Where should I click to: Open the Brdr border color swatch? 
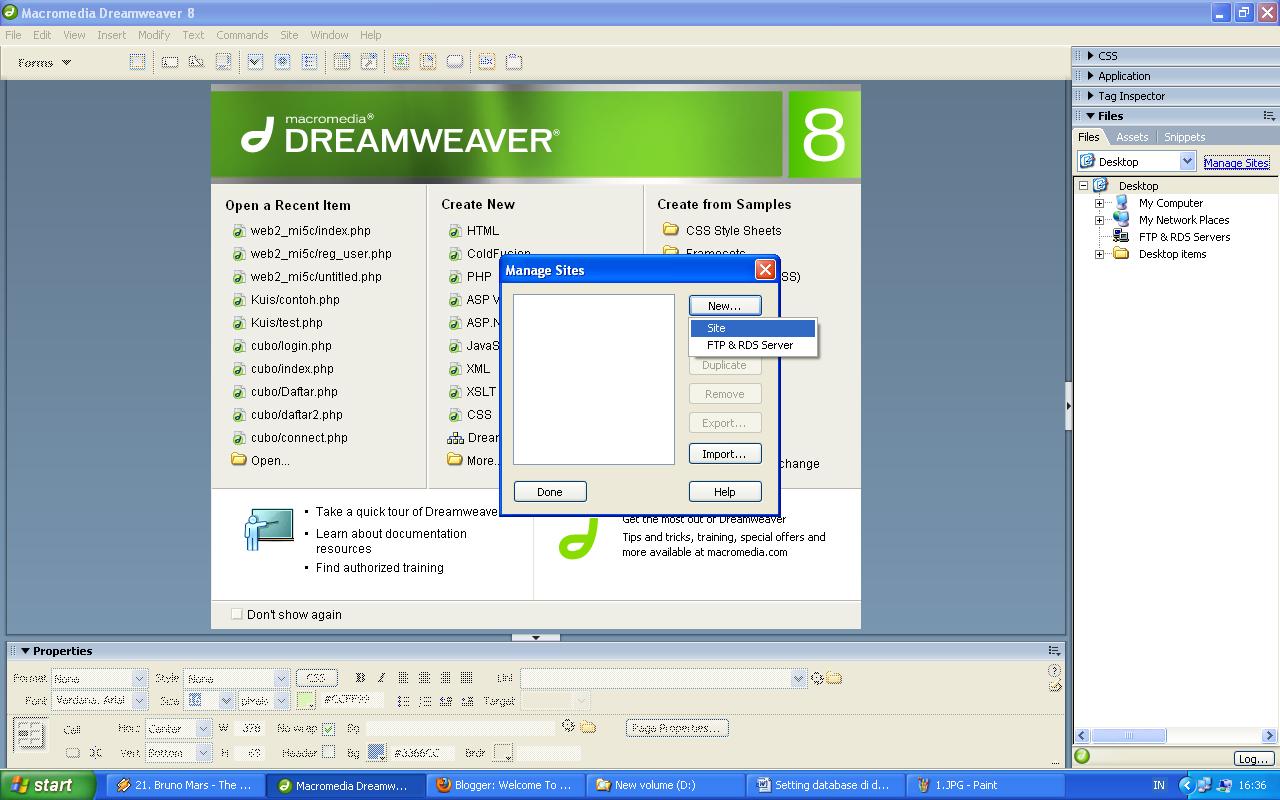[x=502, y=752]
